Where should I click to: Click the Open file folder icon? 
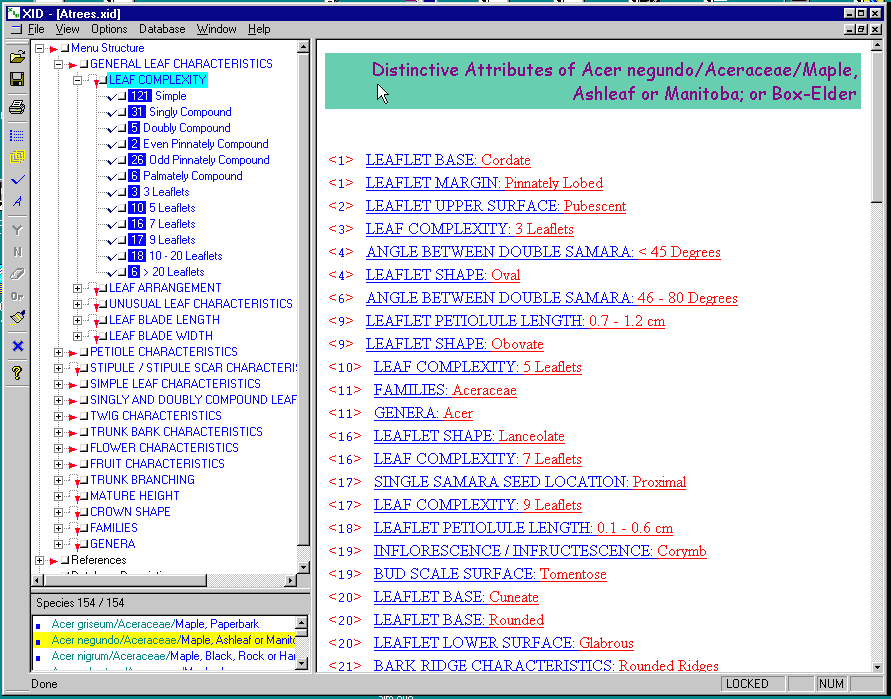(x=17, y=57)
